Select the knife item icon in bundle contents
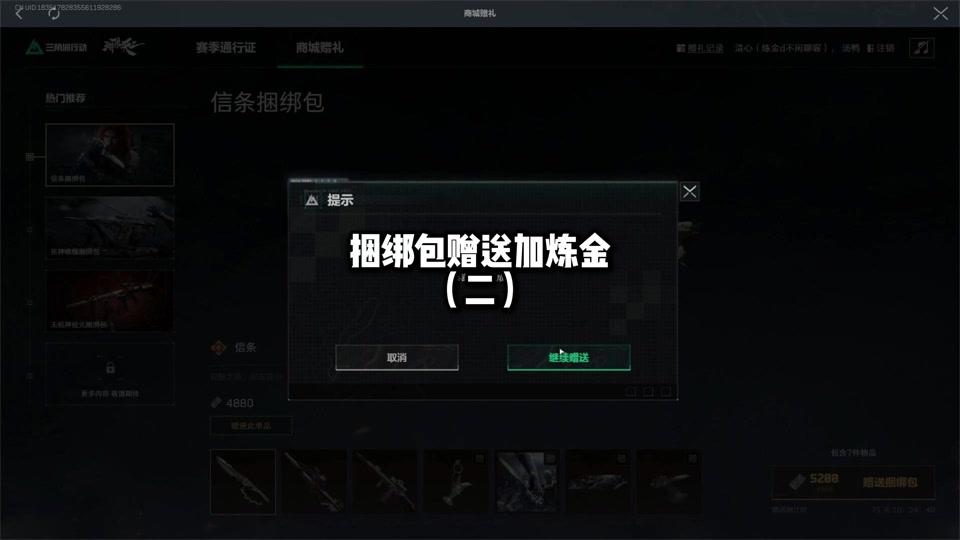This screenshot has width=960, height=540. click(243, 482)
